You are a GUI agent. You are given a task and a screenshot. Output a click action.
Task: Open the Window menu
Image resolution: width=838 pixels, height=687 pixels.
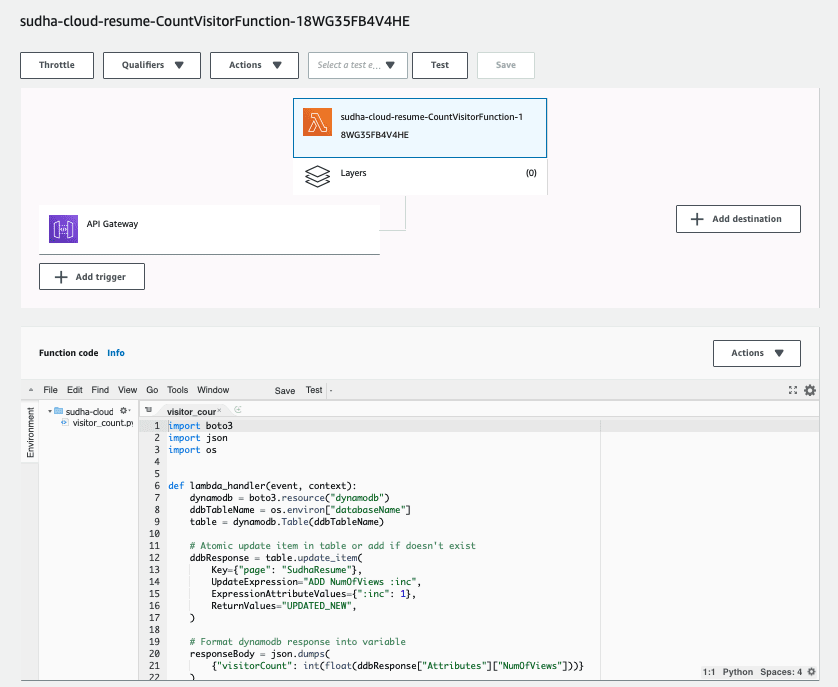213,390
